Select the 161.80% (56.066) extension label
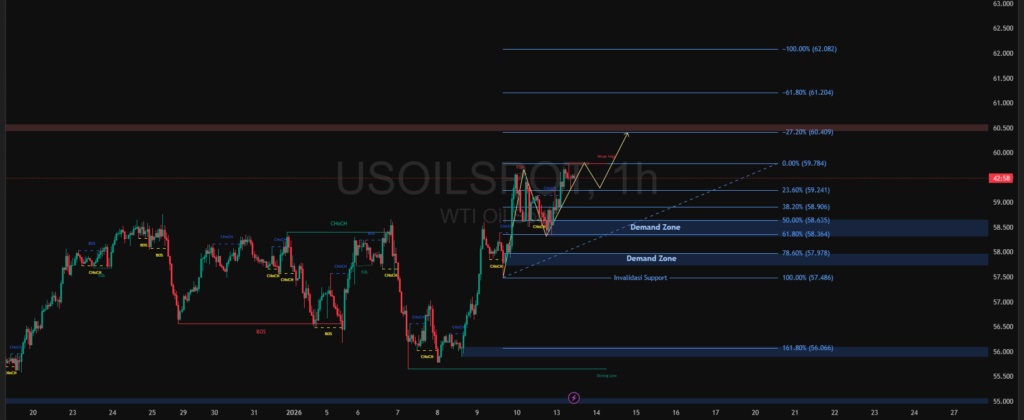 (x=808, y=349)
